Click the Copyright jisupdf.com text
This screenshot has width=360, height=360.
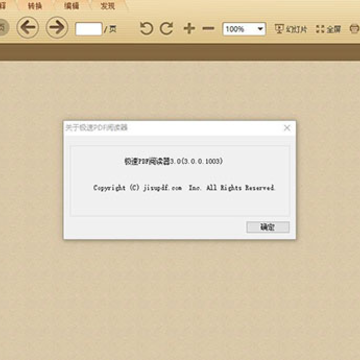[184, 188]
